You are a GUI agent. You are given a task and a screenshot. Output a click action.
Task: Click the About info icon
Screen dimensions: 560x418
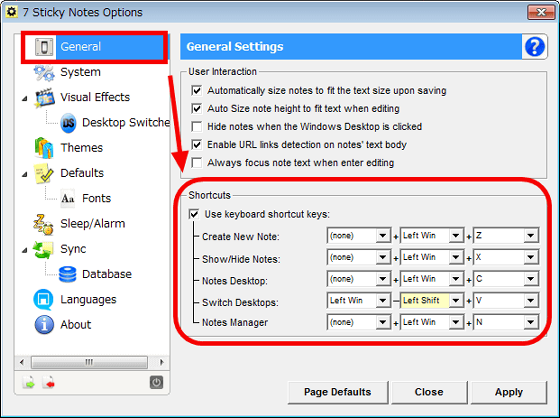[x=44, y=325]
